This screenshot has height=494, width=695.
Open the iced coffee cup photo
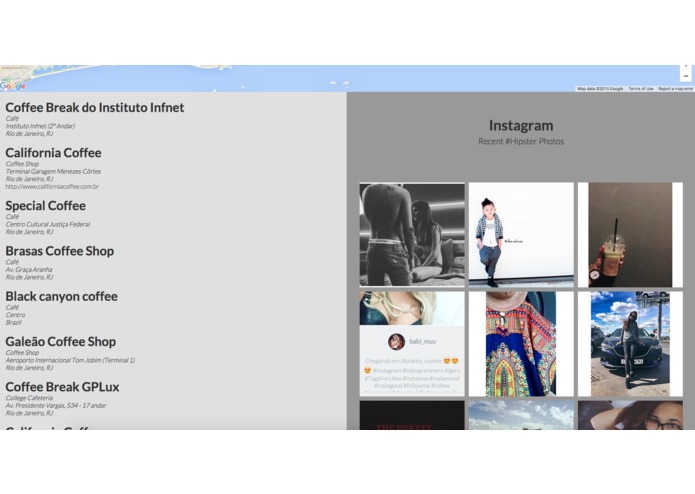[x=630, y=235]
